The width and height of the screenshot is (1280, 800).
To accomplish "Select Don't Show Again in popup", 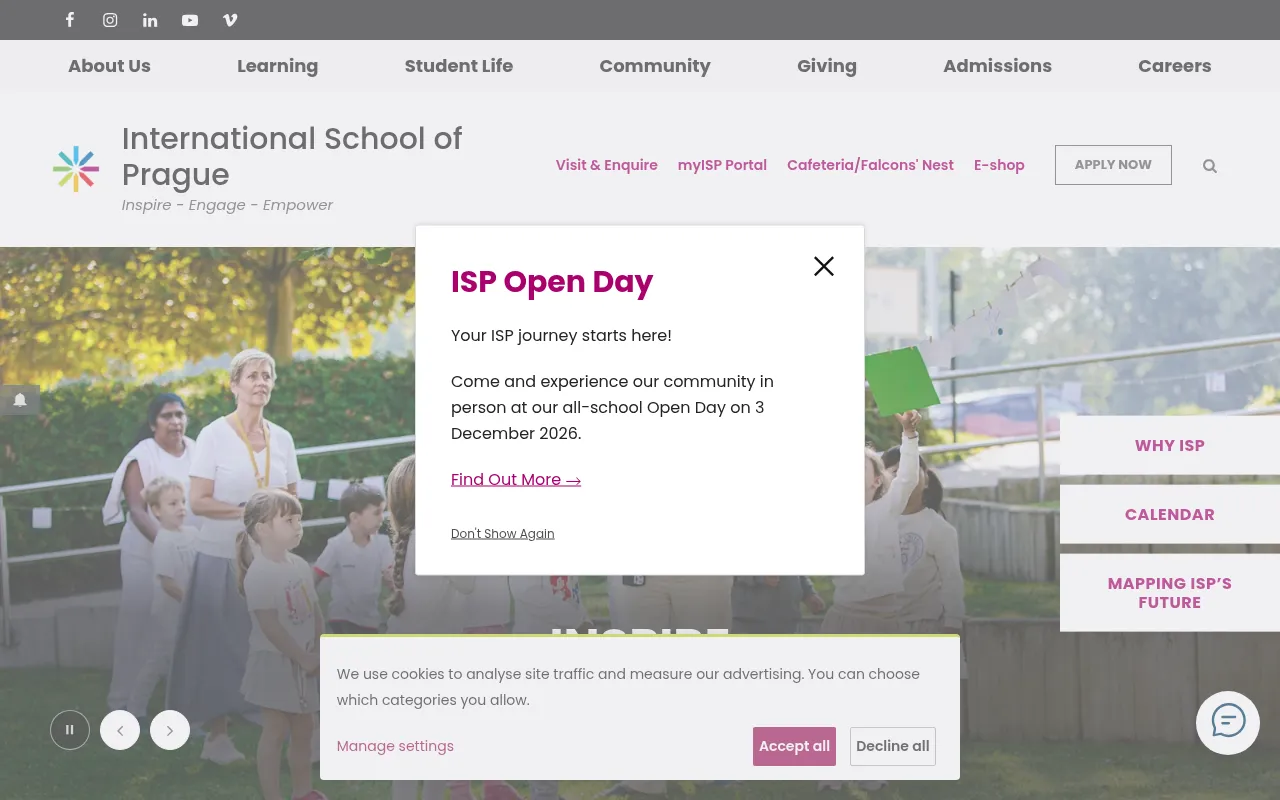I will pos(502,534).
